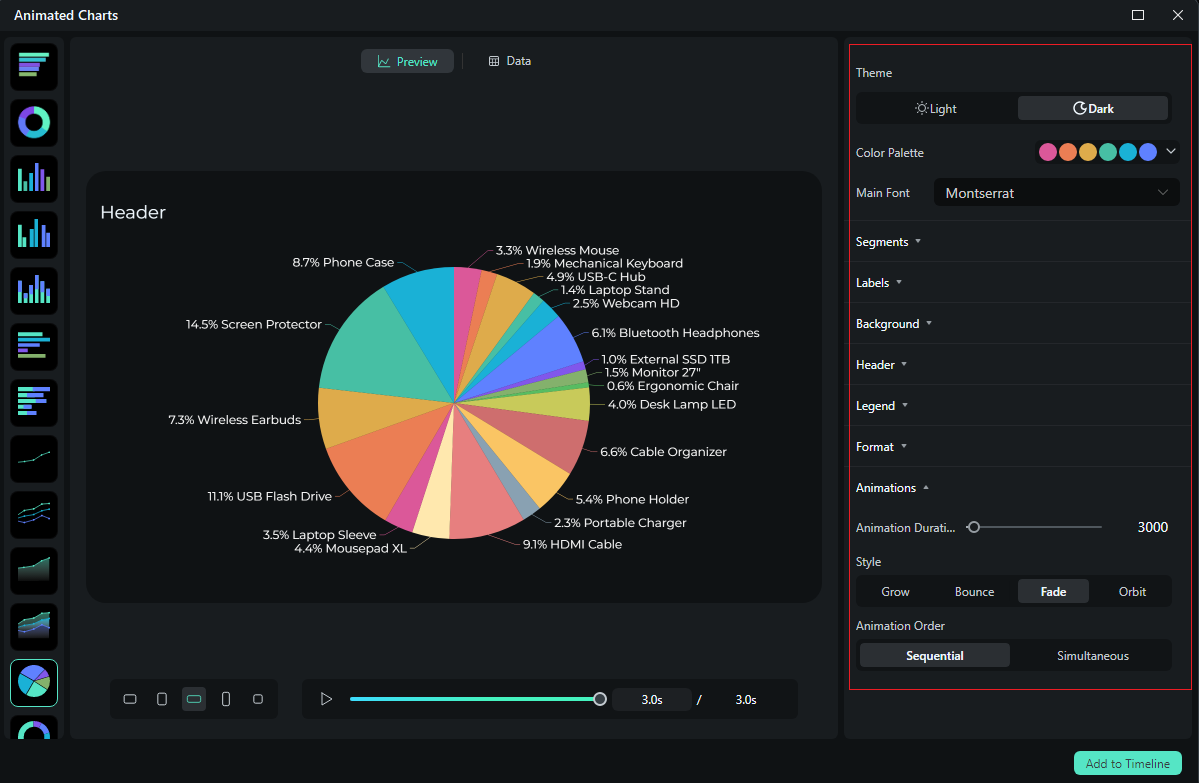The image size is (1199, 783).
Task: Enable the Bounce animation style
Action: [973, 591]
